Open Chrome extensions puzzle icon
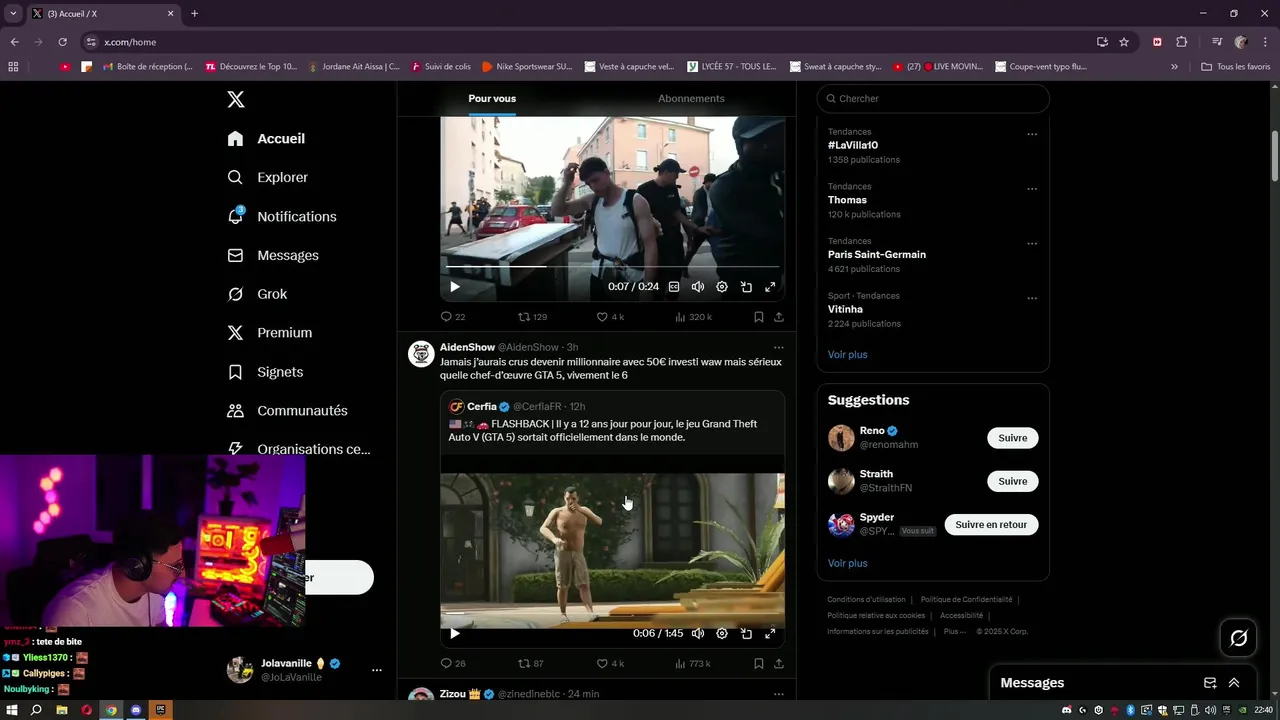This screenshot has width=1280, height=720. (x=1182, y=42)
